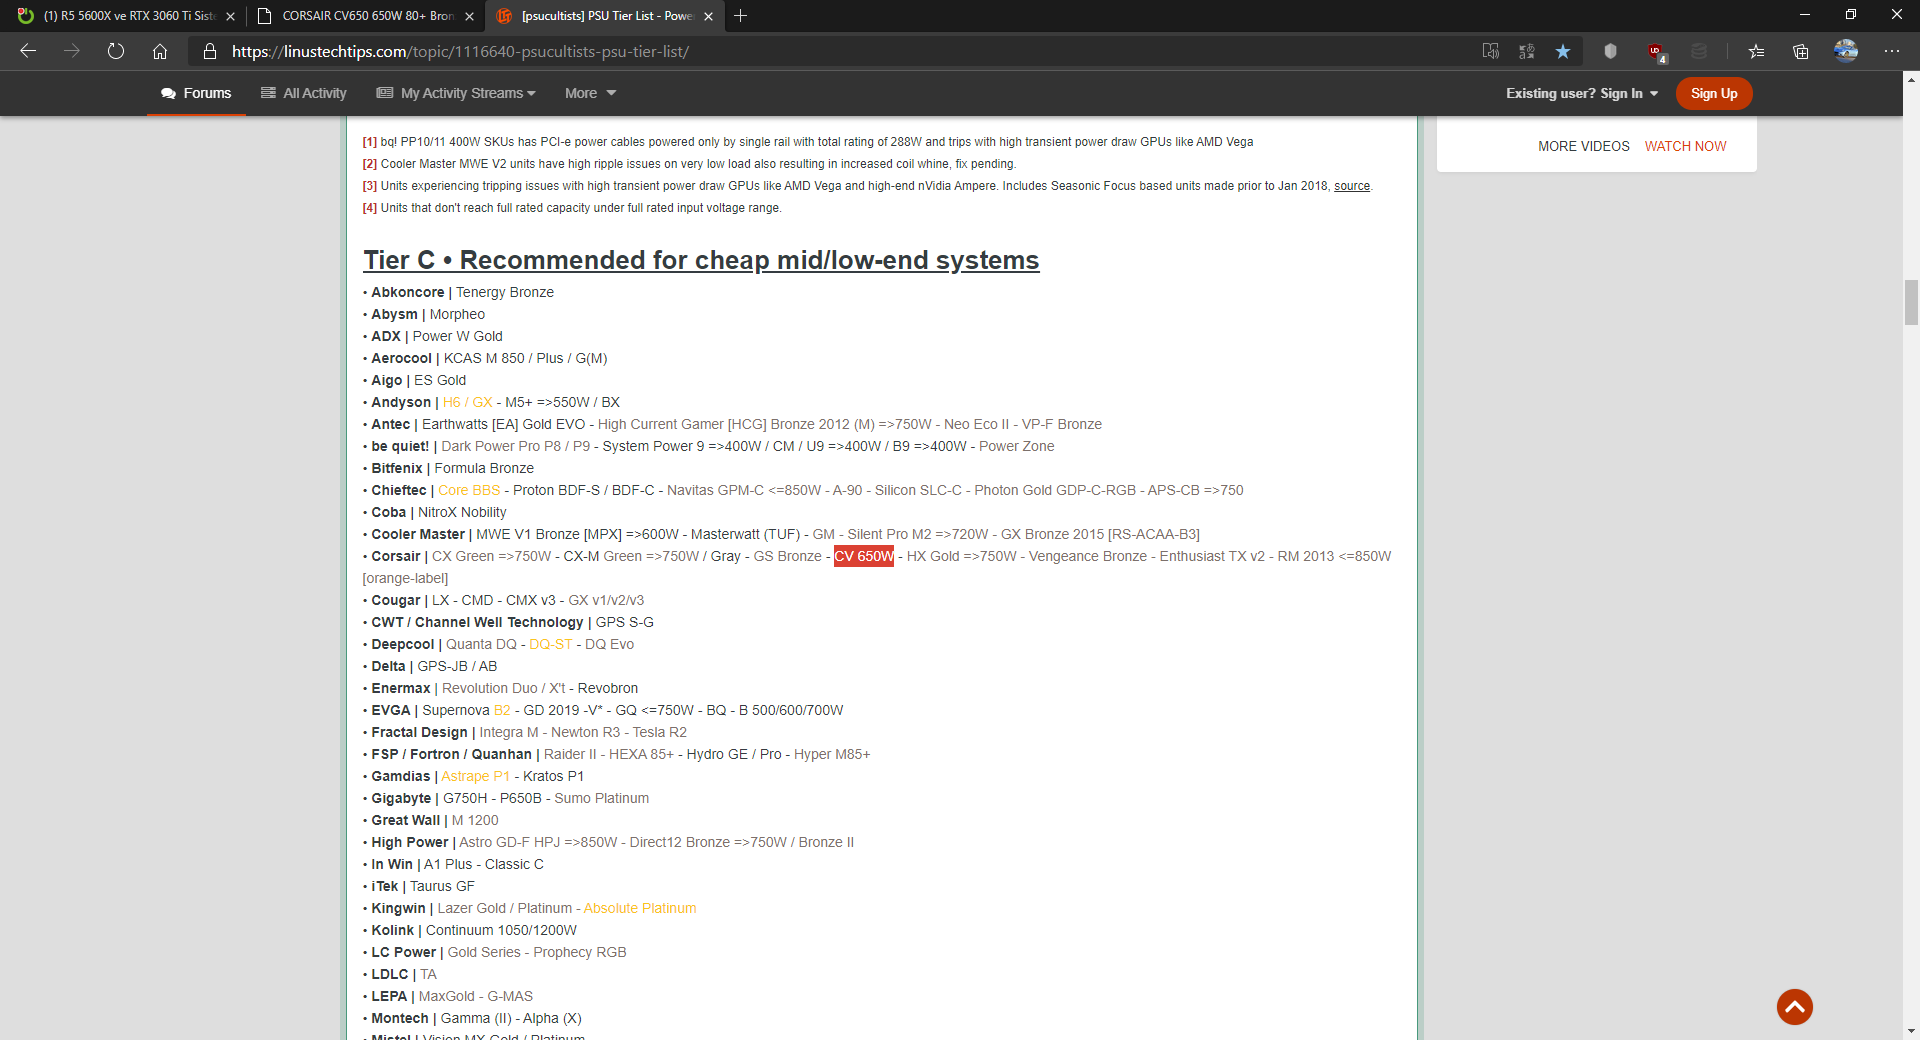Click the 'Montech' brand name
The image size is (1920, 1040).
pyautogui.click(x=400, y=1018)
